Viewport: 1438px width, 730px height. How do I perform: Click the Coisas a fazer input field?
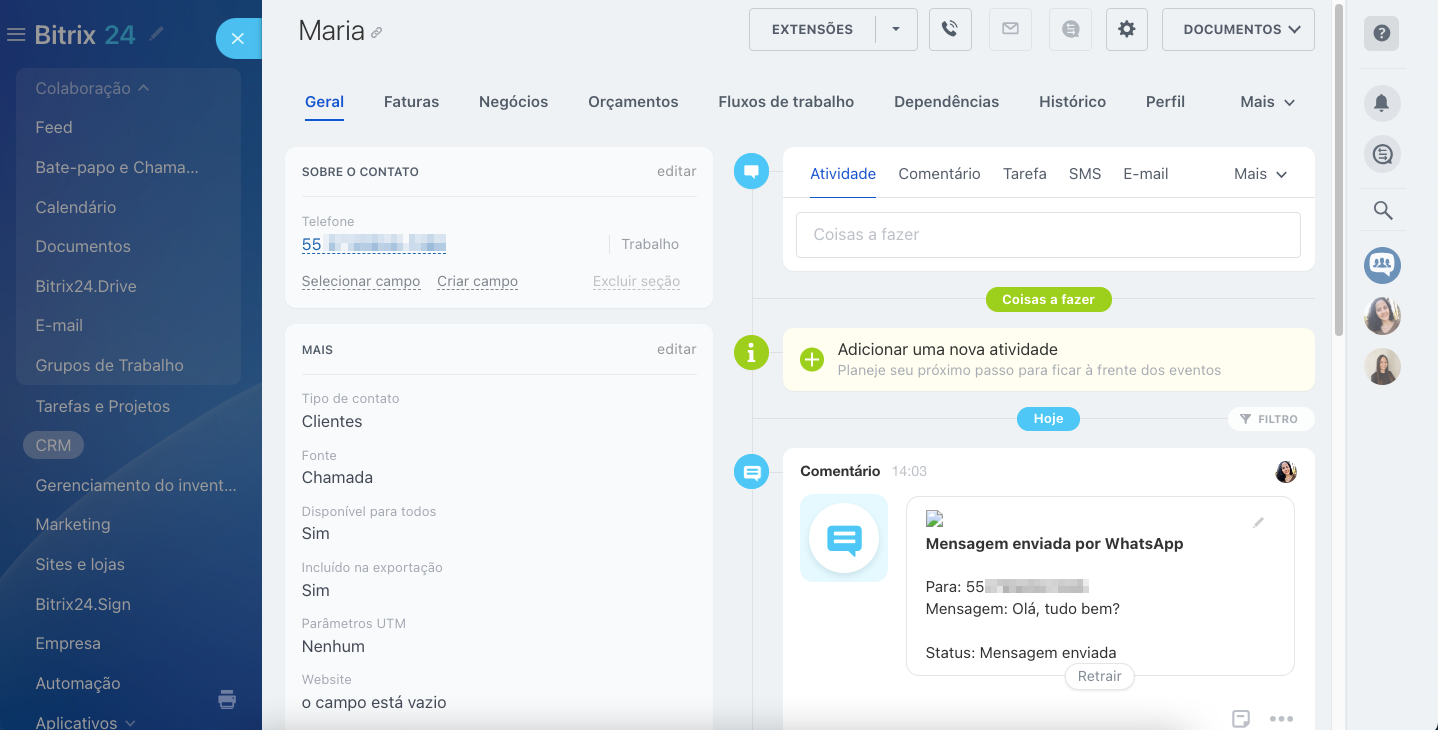pyautogui.click(x=1048, y=235)
